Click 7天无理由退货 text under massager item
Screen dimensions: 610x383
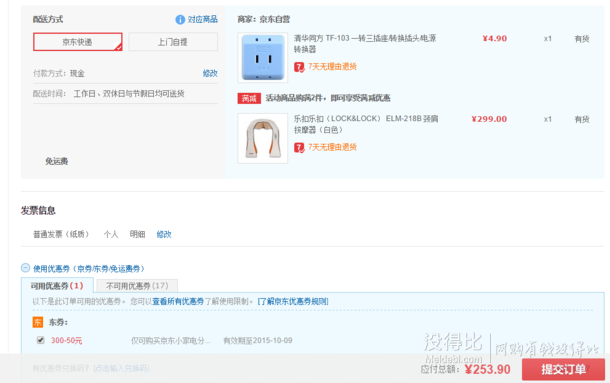point(332,147)
